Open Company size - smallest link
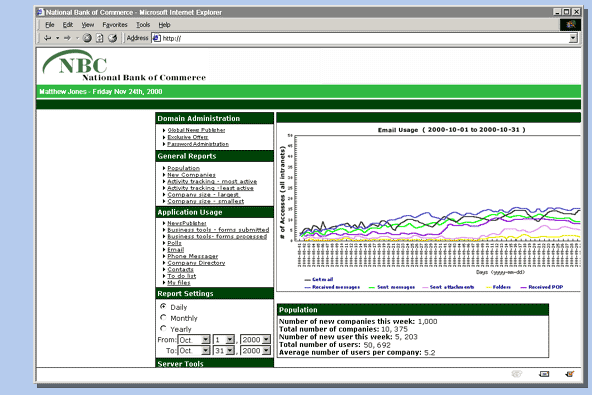 tap(206, 201)
